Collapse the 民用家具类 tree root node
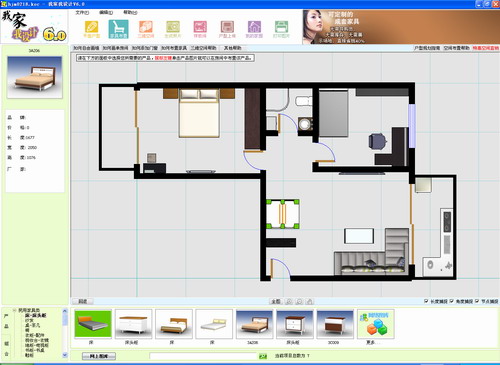 coord(14,310)
